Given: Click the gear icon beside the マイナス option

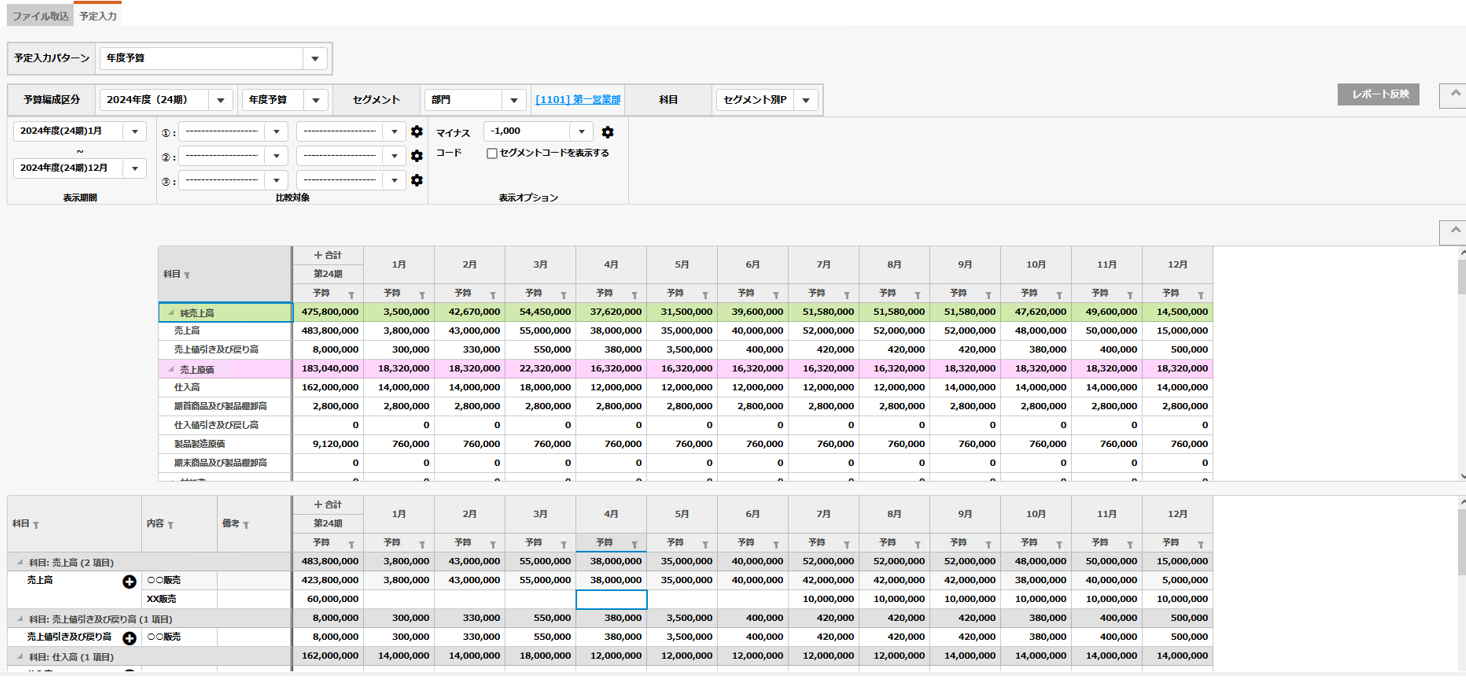Looking at the screenshot, I should point(608,131).
